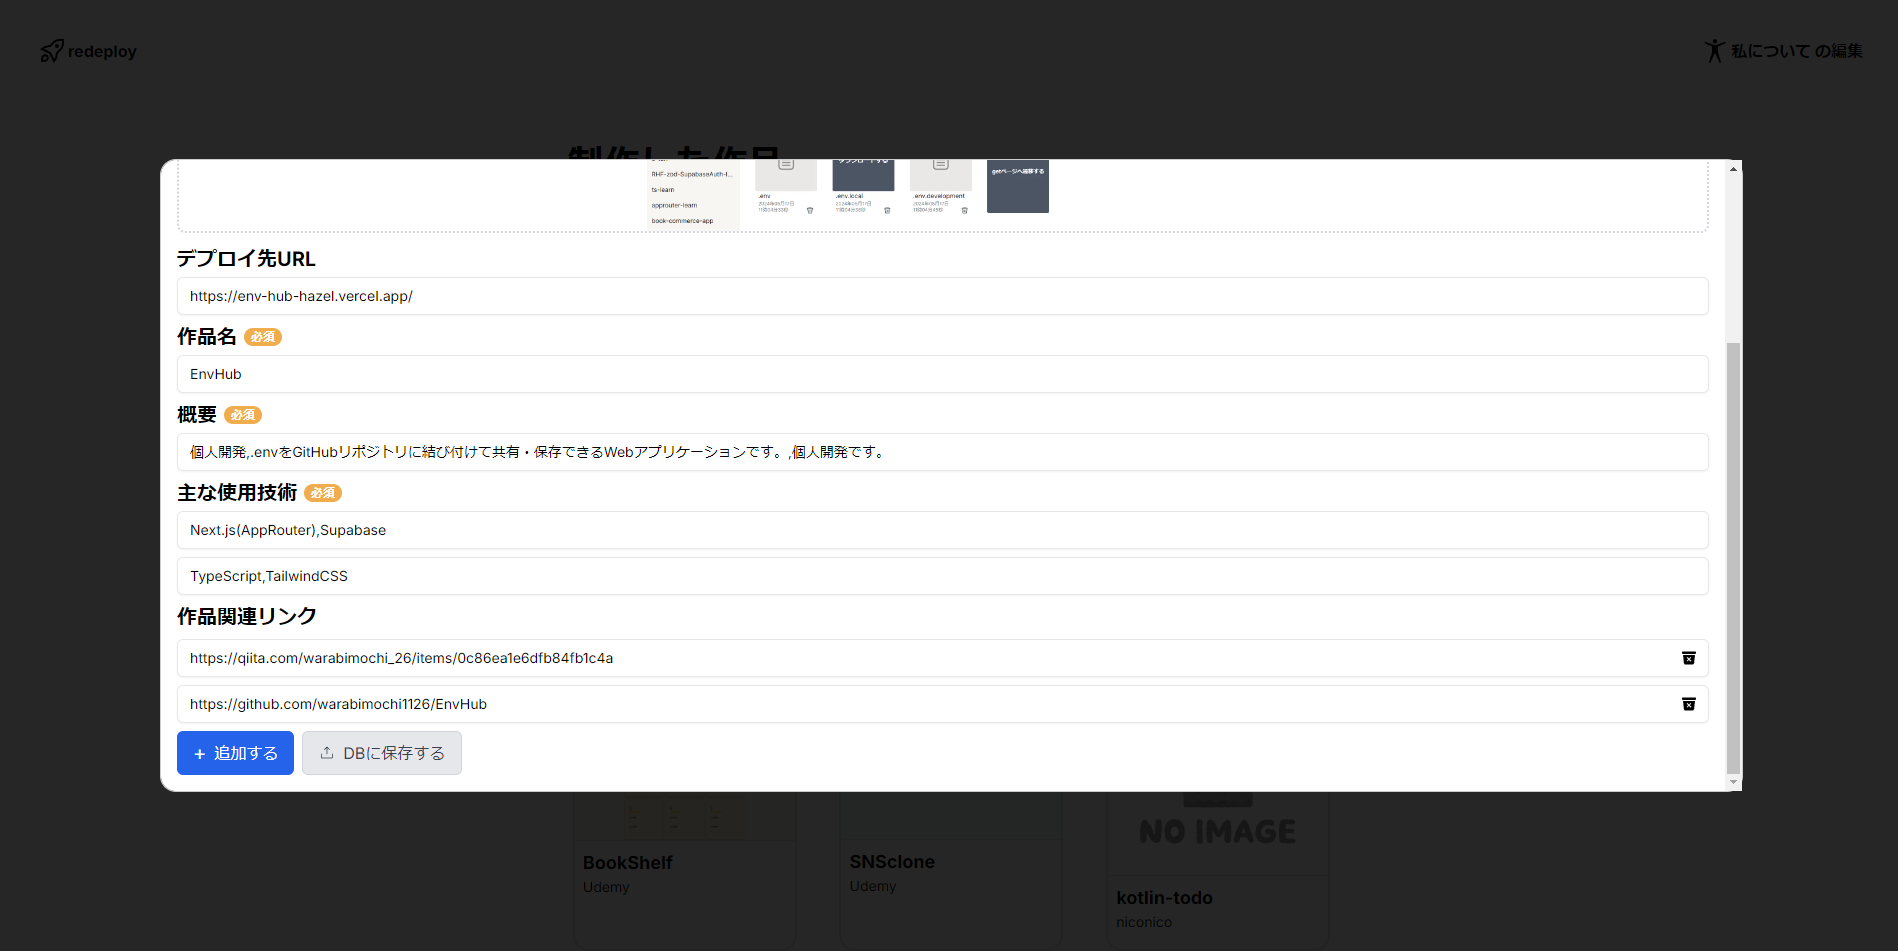Screen dimensions: 1898x951
Task: Click the 必須 badge beside 概要
Action: click(x=243, y=415)
